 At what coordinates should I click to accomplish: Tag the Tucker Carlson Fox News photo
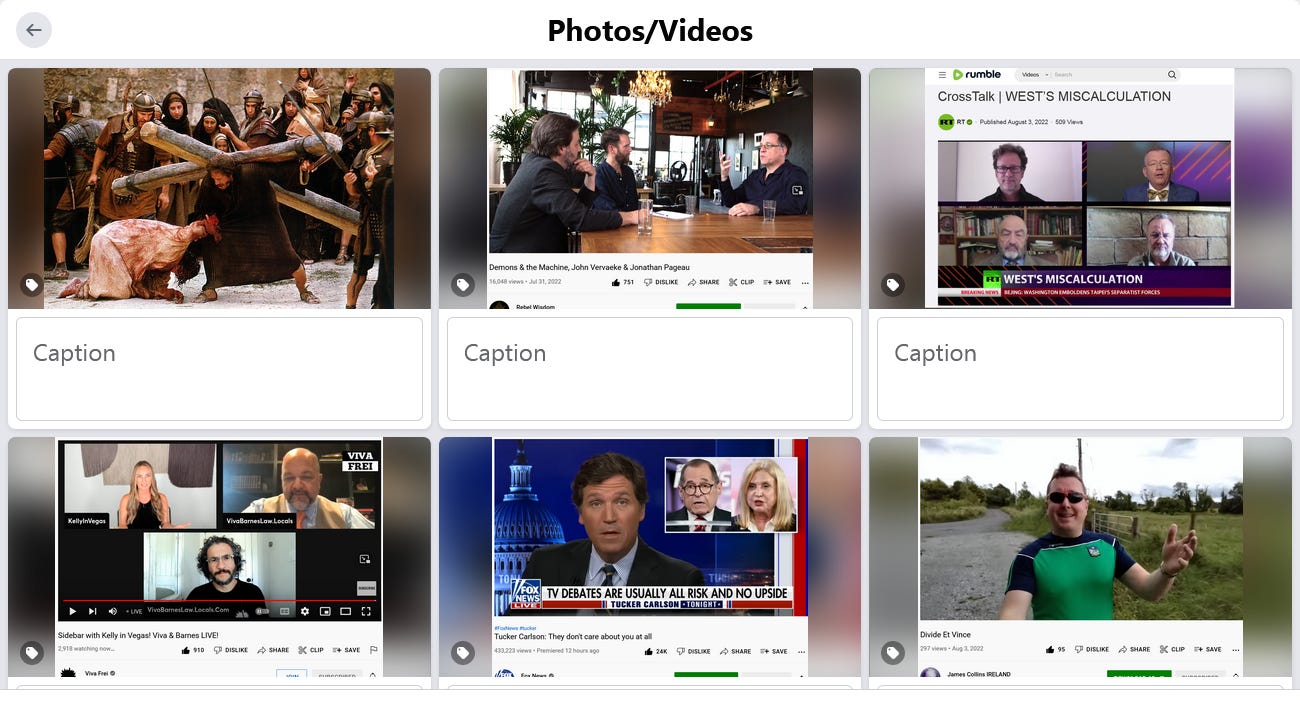(462, 653)
